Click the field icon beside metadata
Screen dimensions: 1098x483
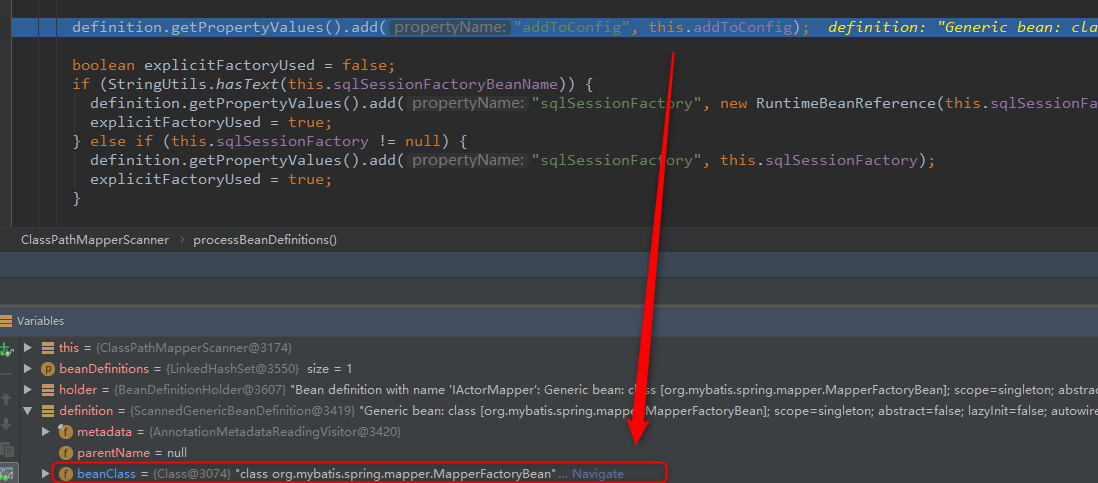(x=66, y=431)
